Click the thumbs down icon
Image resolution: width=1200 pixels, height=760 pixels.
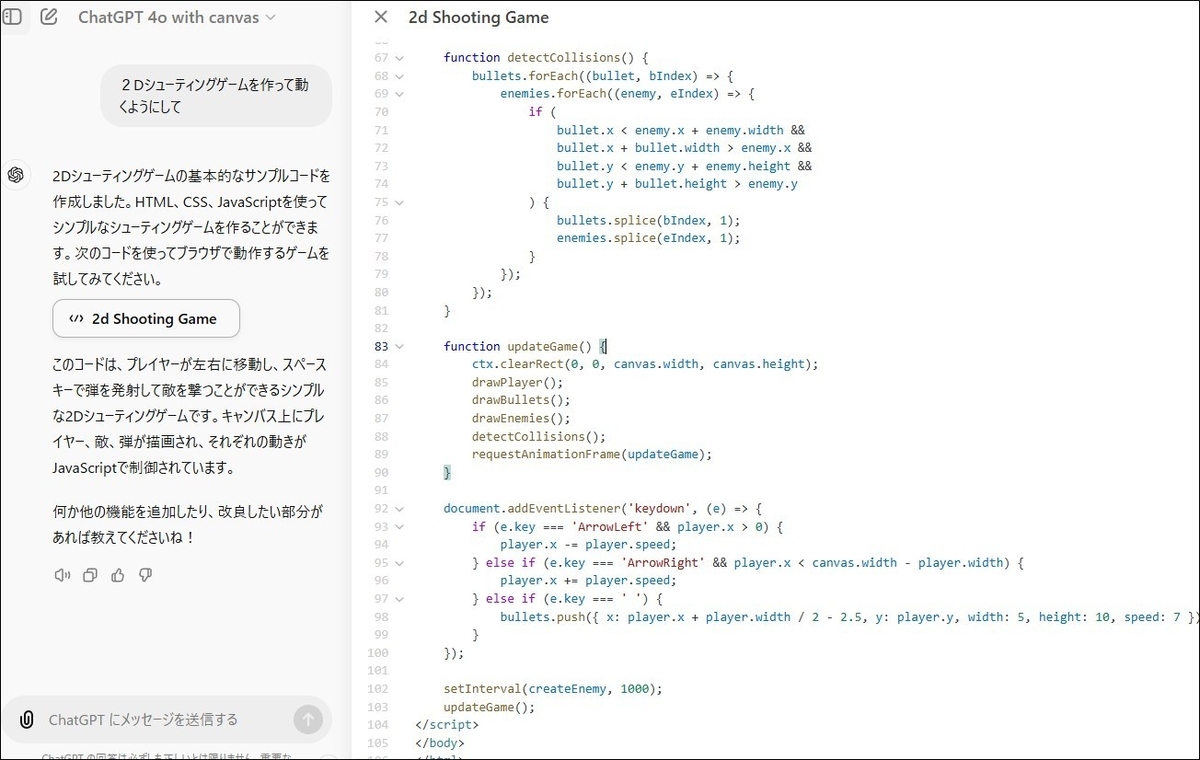[145, 575]
